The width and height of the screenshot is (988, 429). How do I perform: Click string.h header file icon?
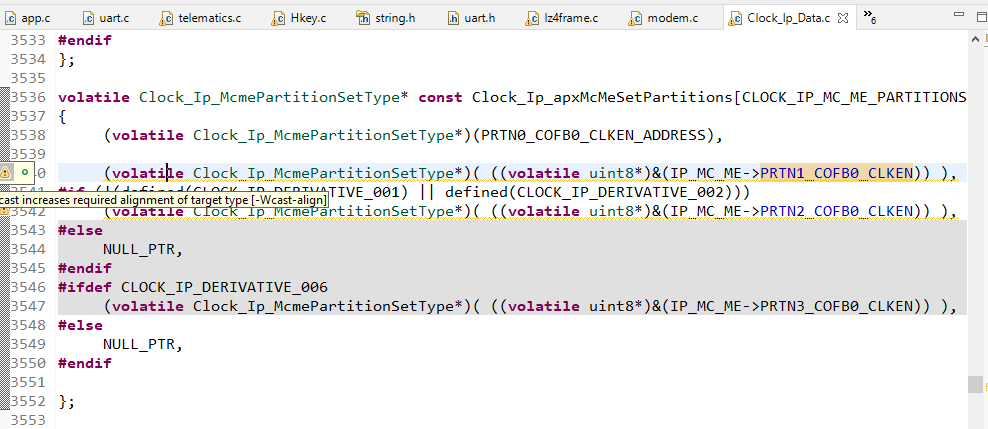[x=362, y=18]
